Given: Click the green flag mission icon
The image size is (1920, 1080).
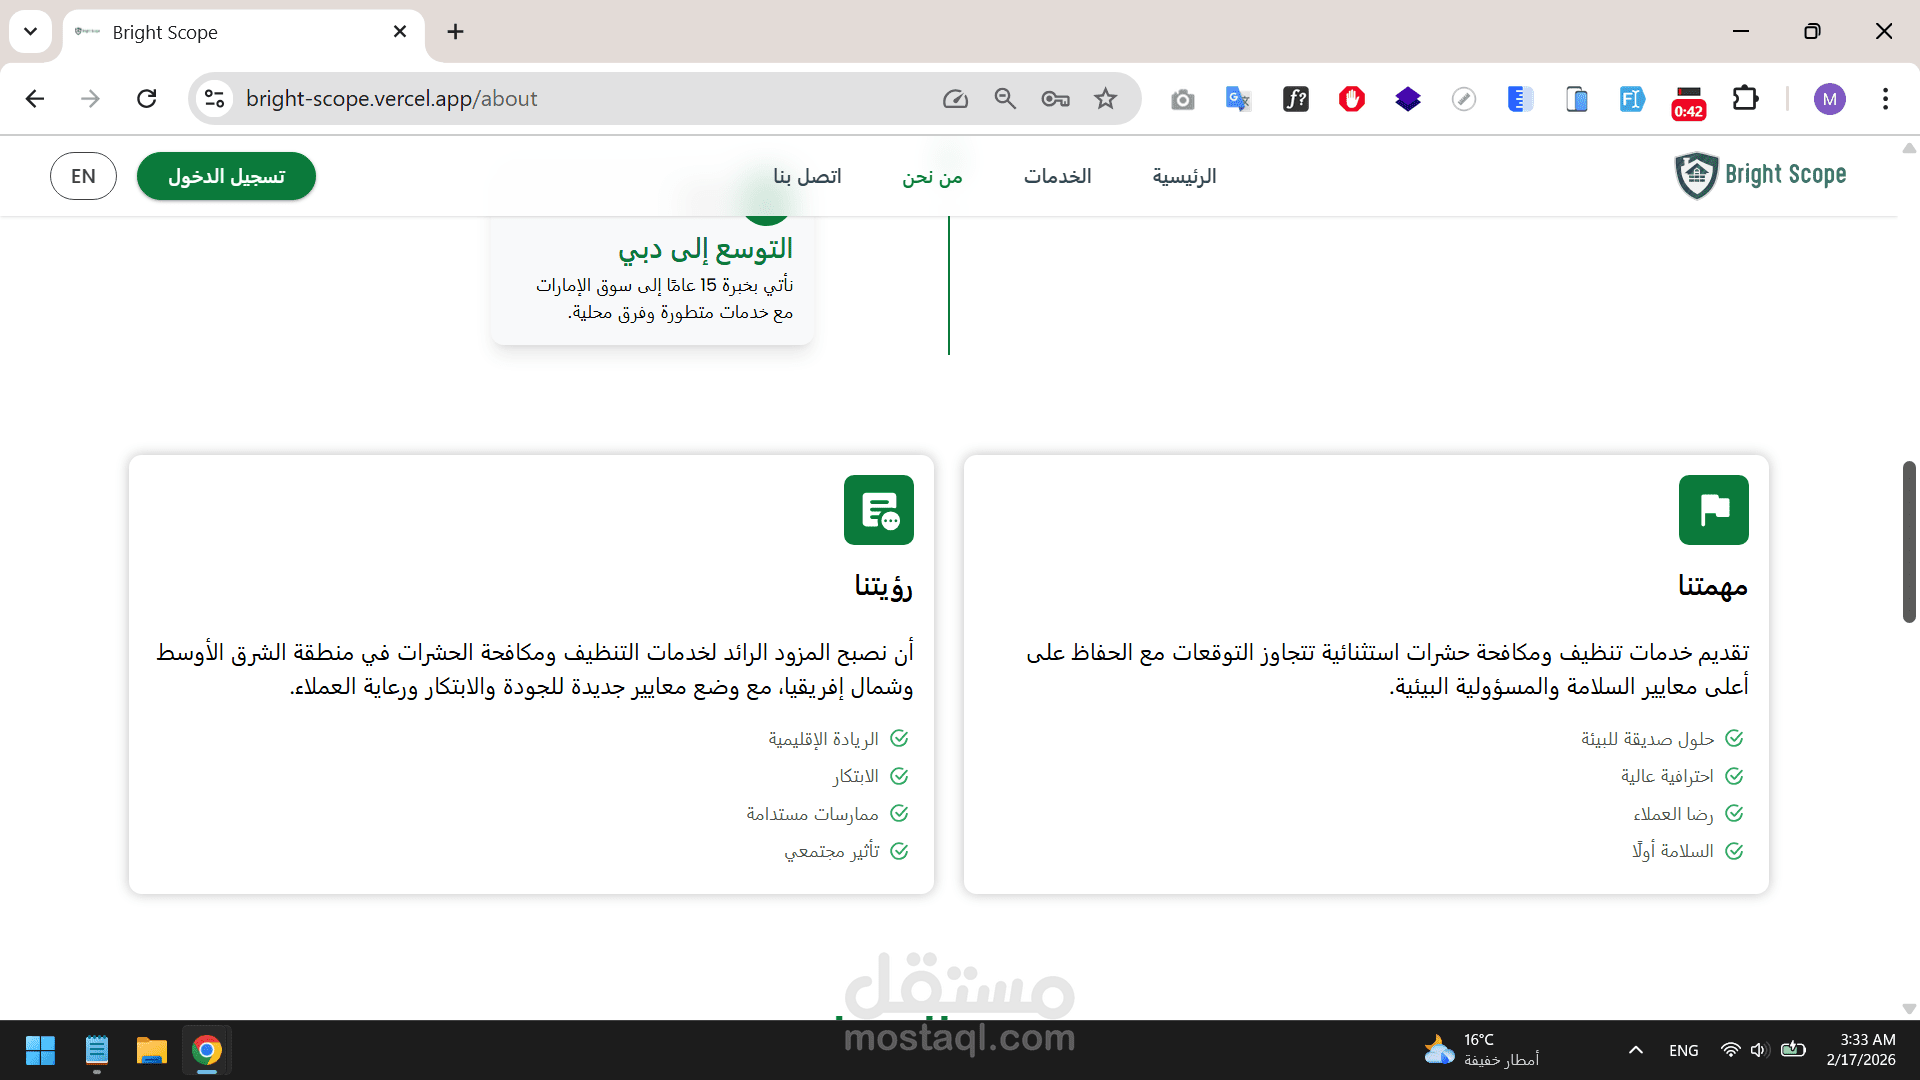Looking at the screenshot, I should click(x=1713, y=510).
